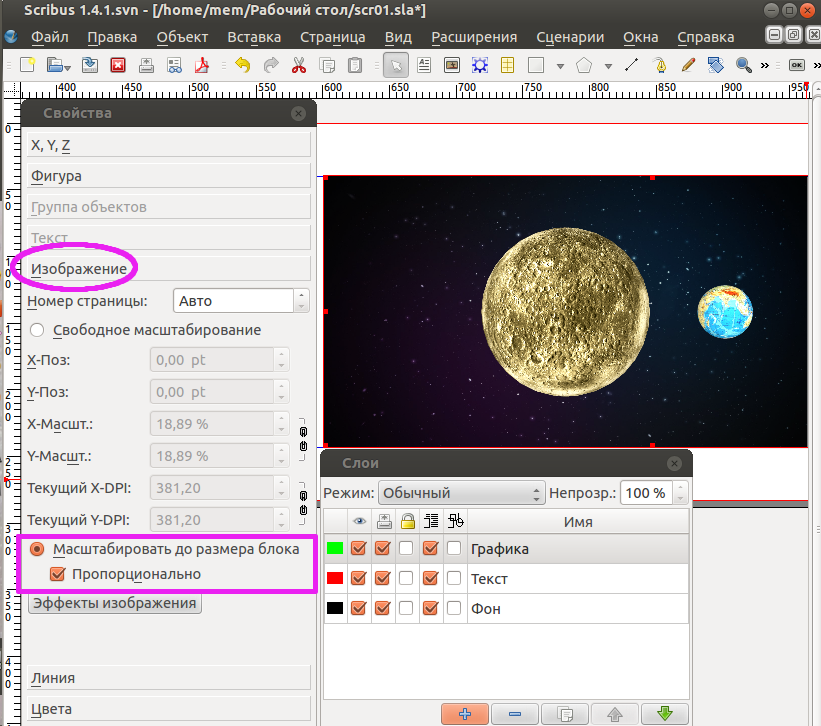Click the chain link beside X/Y DPI fields
The image size is (821, 726).
[303, 504]
